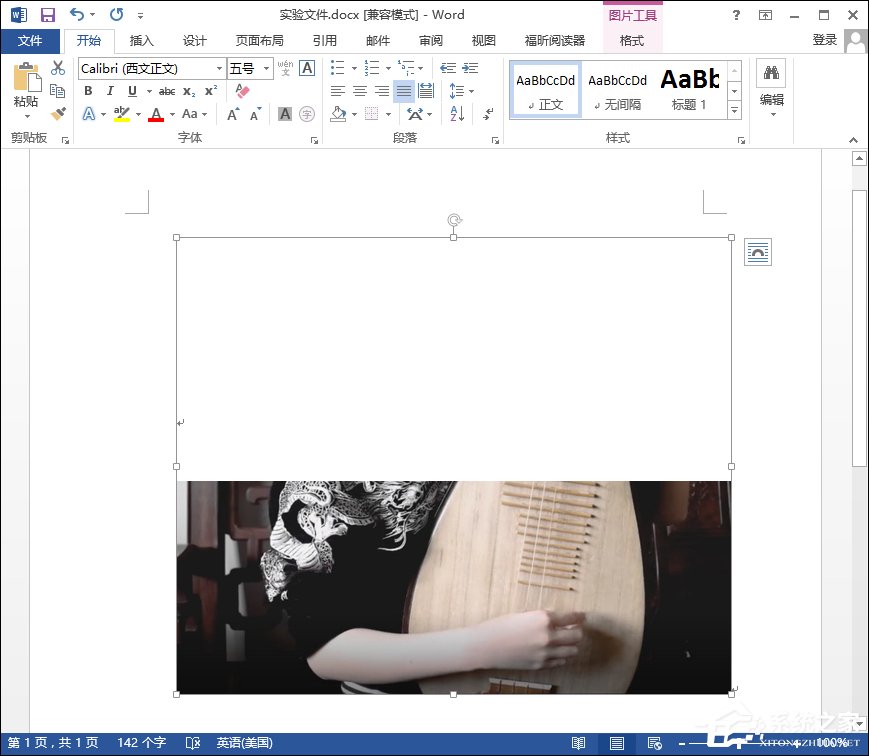Image resolution: width=869 pixels, height=756 pixels.
Task: Click the Clear Formatting eraser icon
Action: (x=241, y=91)
